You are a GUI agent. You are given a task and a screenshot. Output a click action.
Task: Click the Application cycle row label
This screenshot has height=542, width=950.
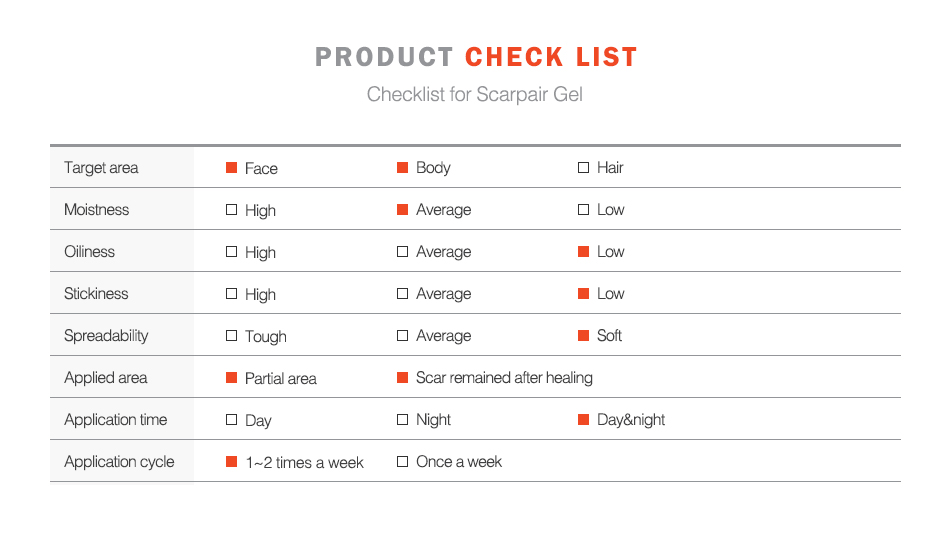click(x=119, y=462)
